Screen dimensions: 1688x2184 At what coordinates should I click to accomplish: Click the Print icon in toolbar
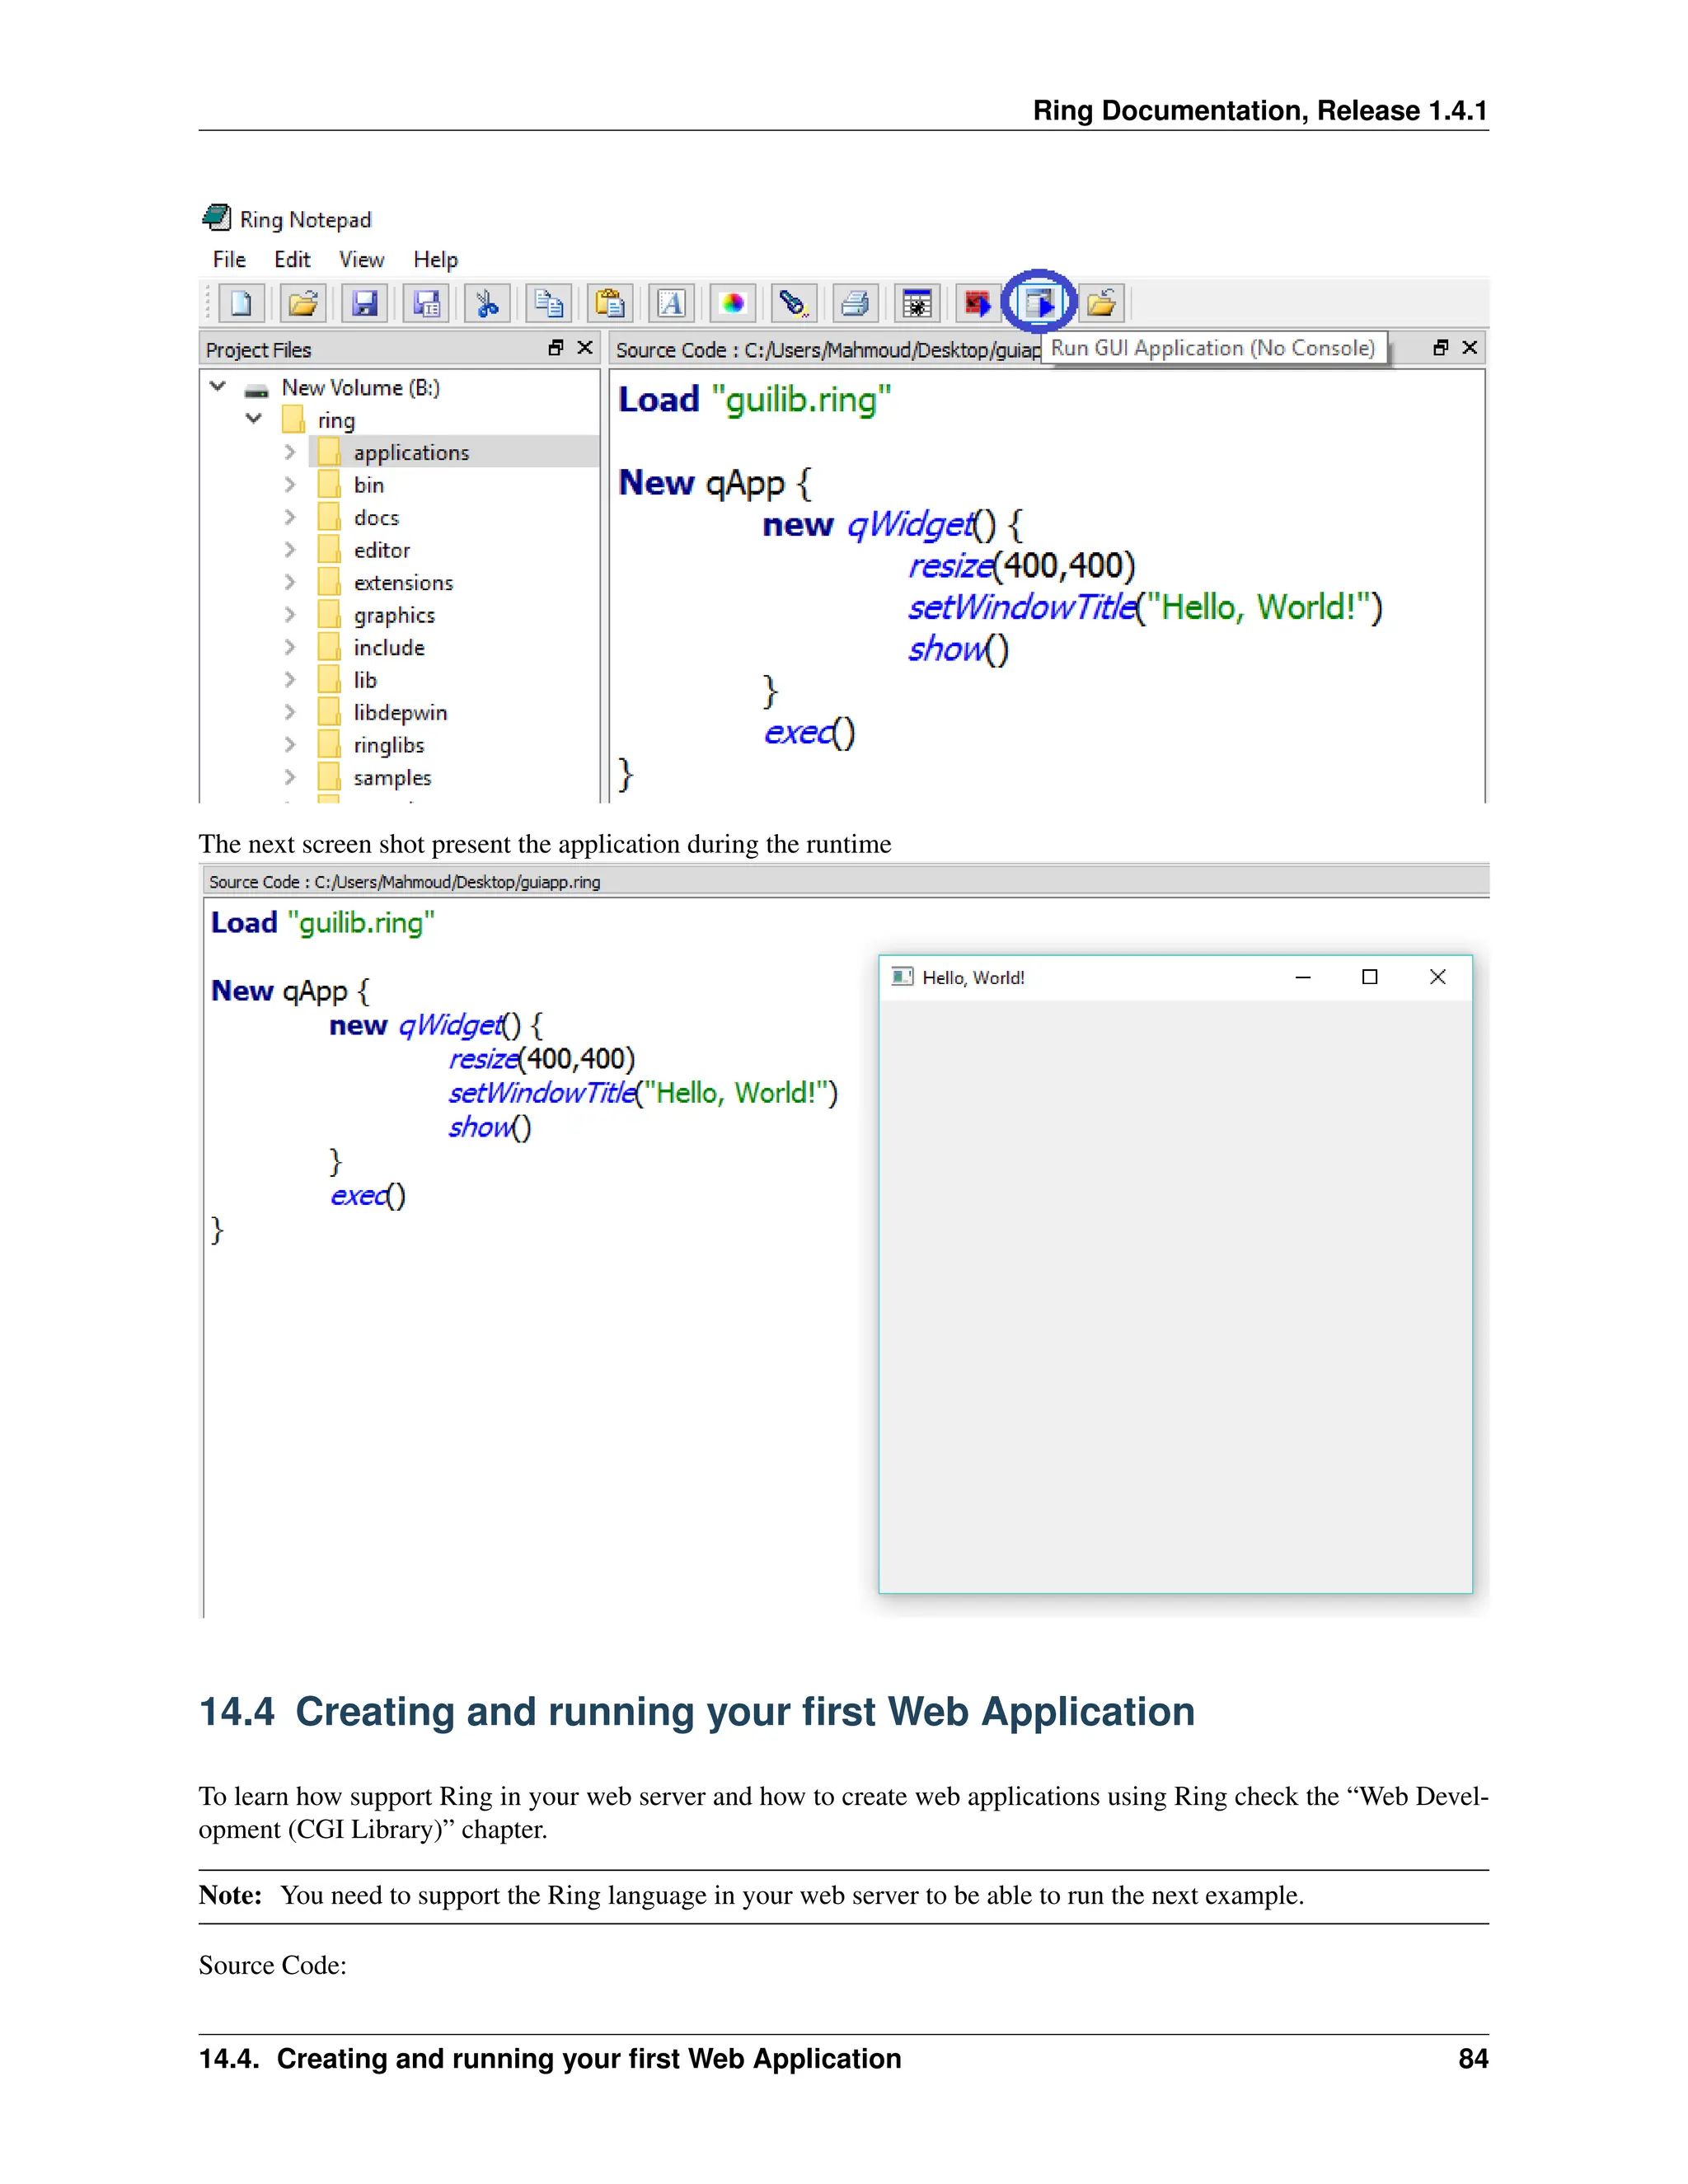(855, 303)
